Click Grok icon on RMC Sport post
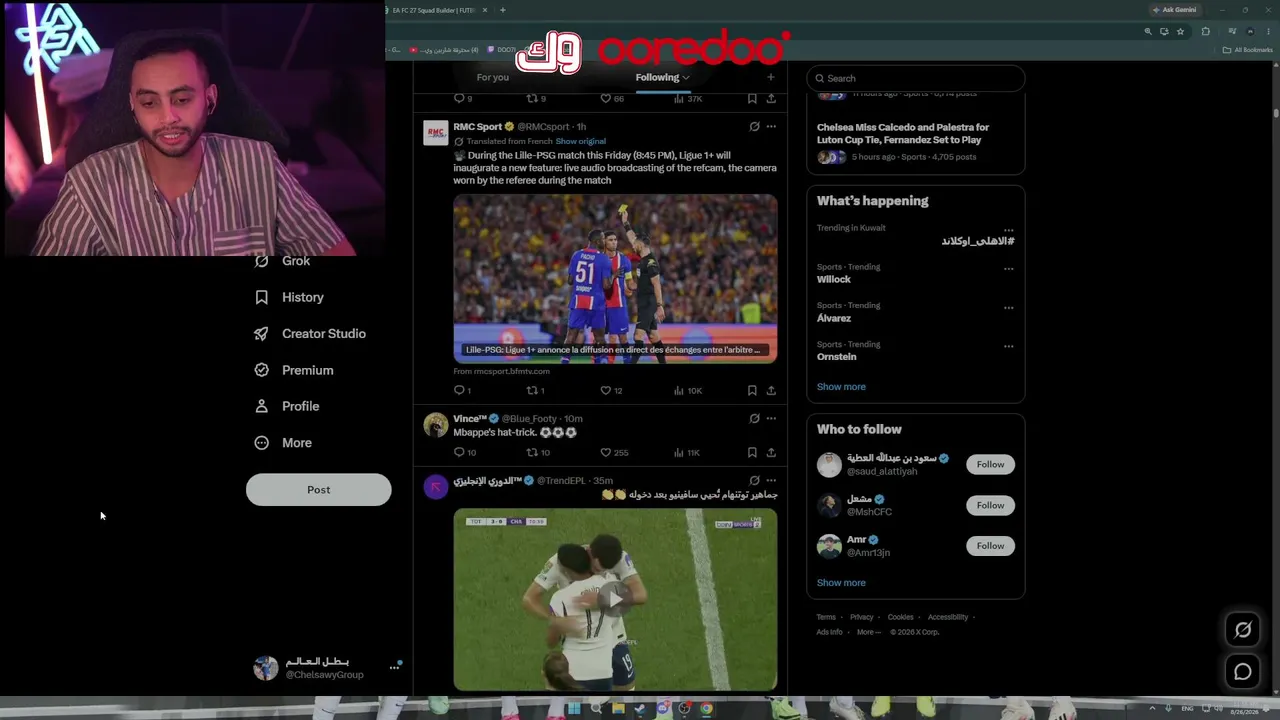The width and height of the screenshot is (1280, 720). coord(754,127)
